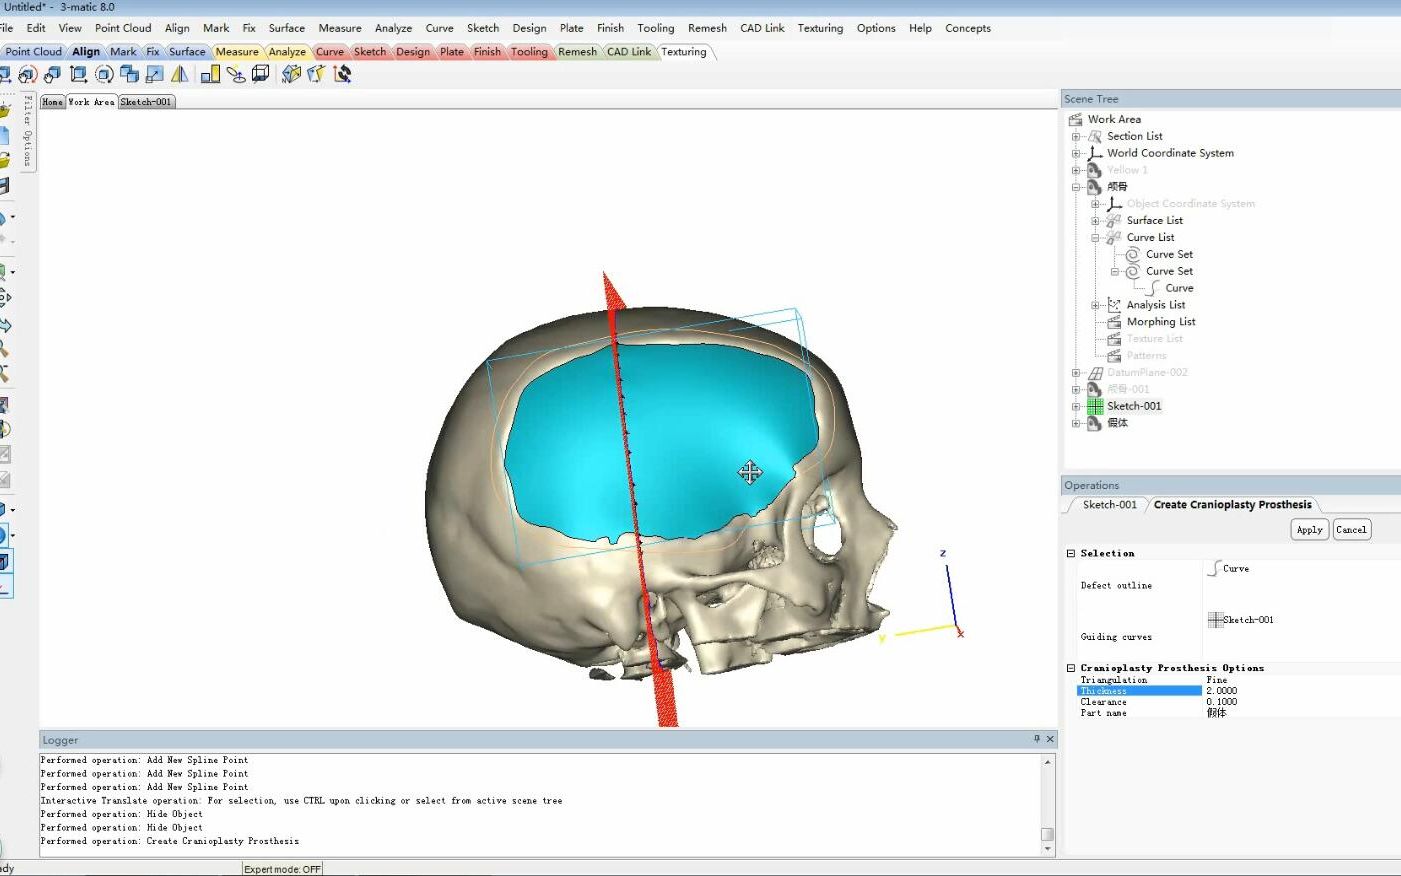The width and height of the screenshot is (1401, 876).
Task: Collapse the Curve List node
Action: (x=1095, y=238)
